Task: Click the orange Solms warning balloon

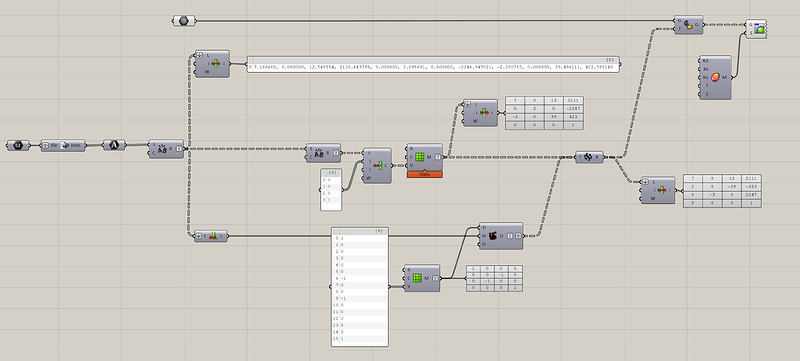Action: pyautogui.click(x=424, y=174)
